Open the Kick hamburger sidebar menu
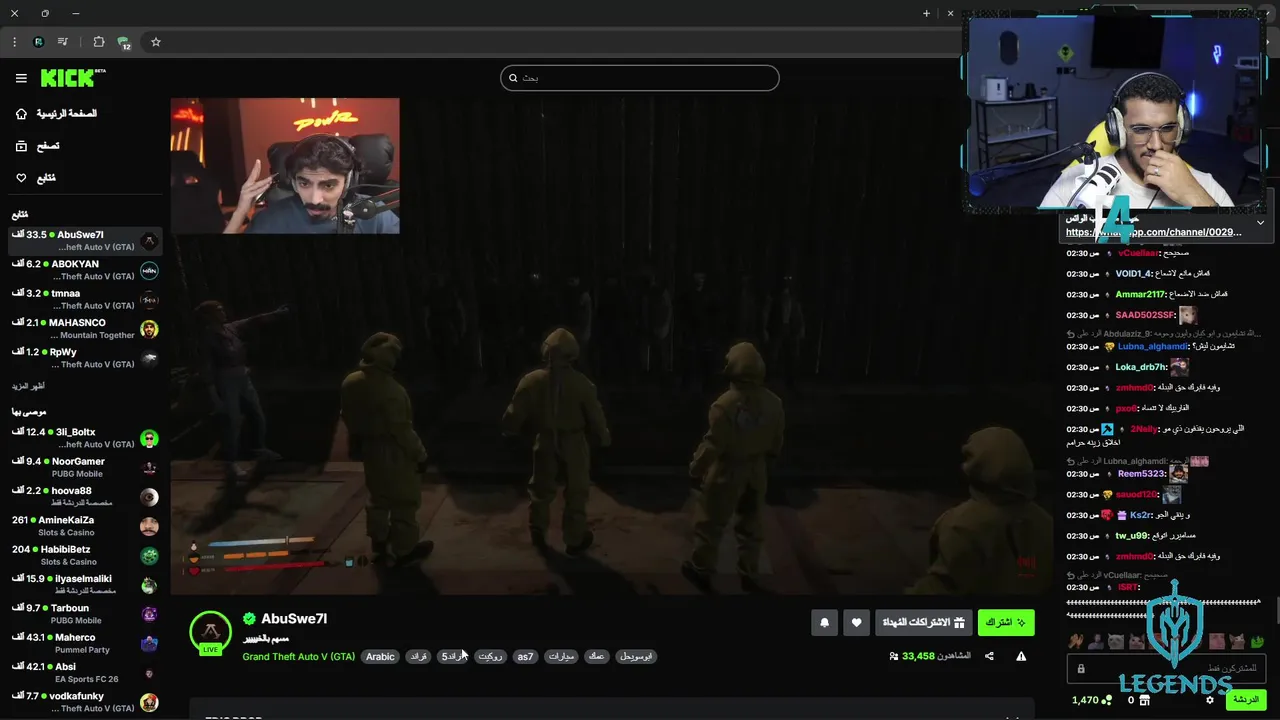Viewport: 1280px width, 720px height. pyautogui.click(x=21, y=78)
